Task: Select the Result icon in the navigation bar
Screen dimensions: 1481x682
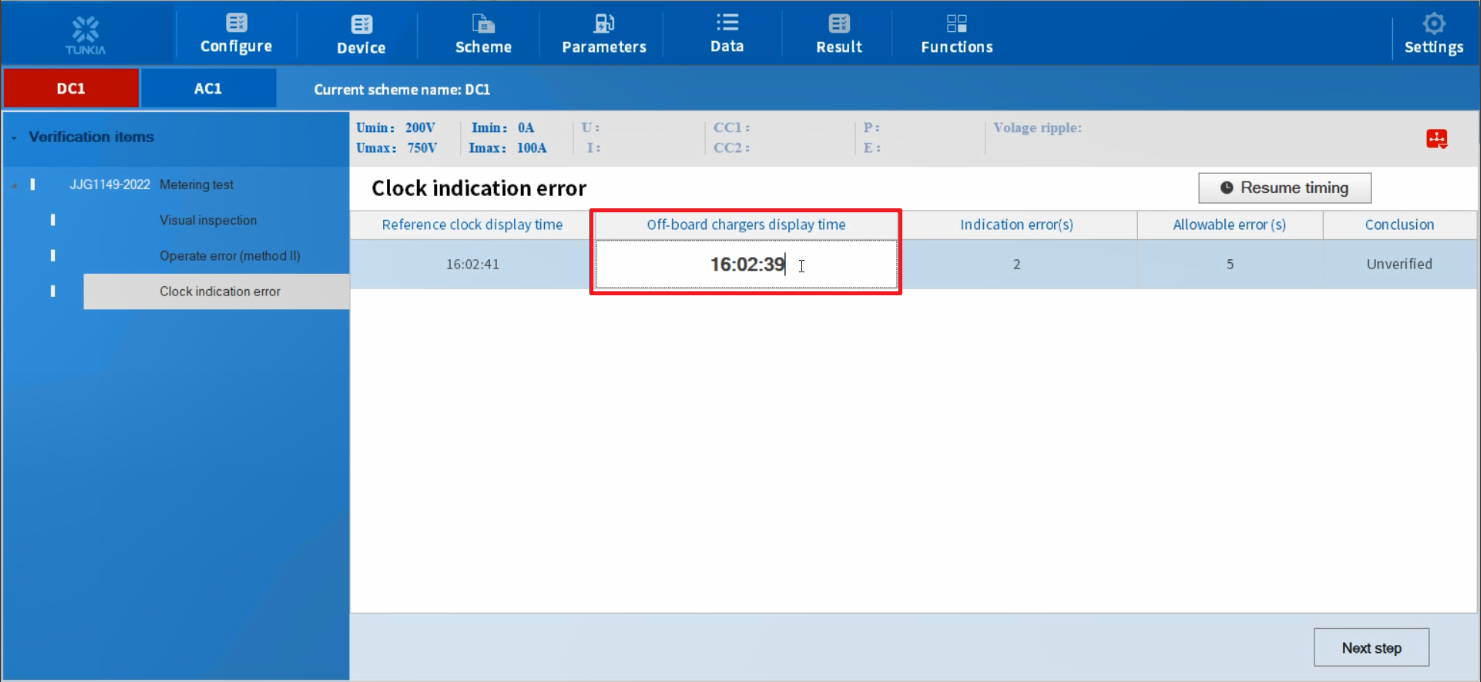Action: pyautogui.click(x=838, y=22)
